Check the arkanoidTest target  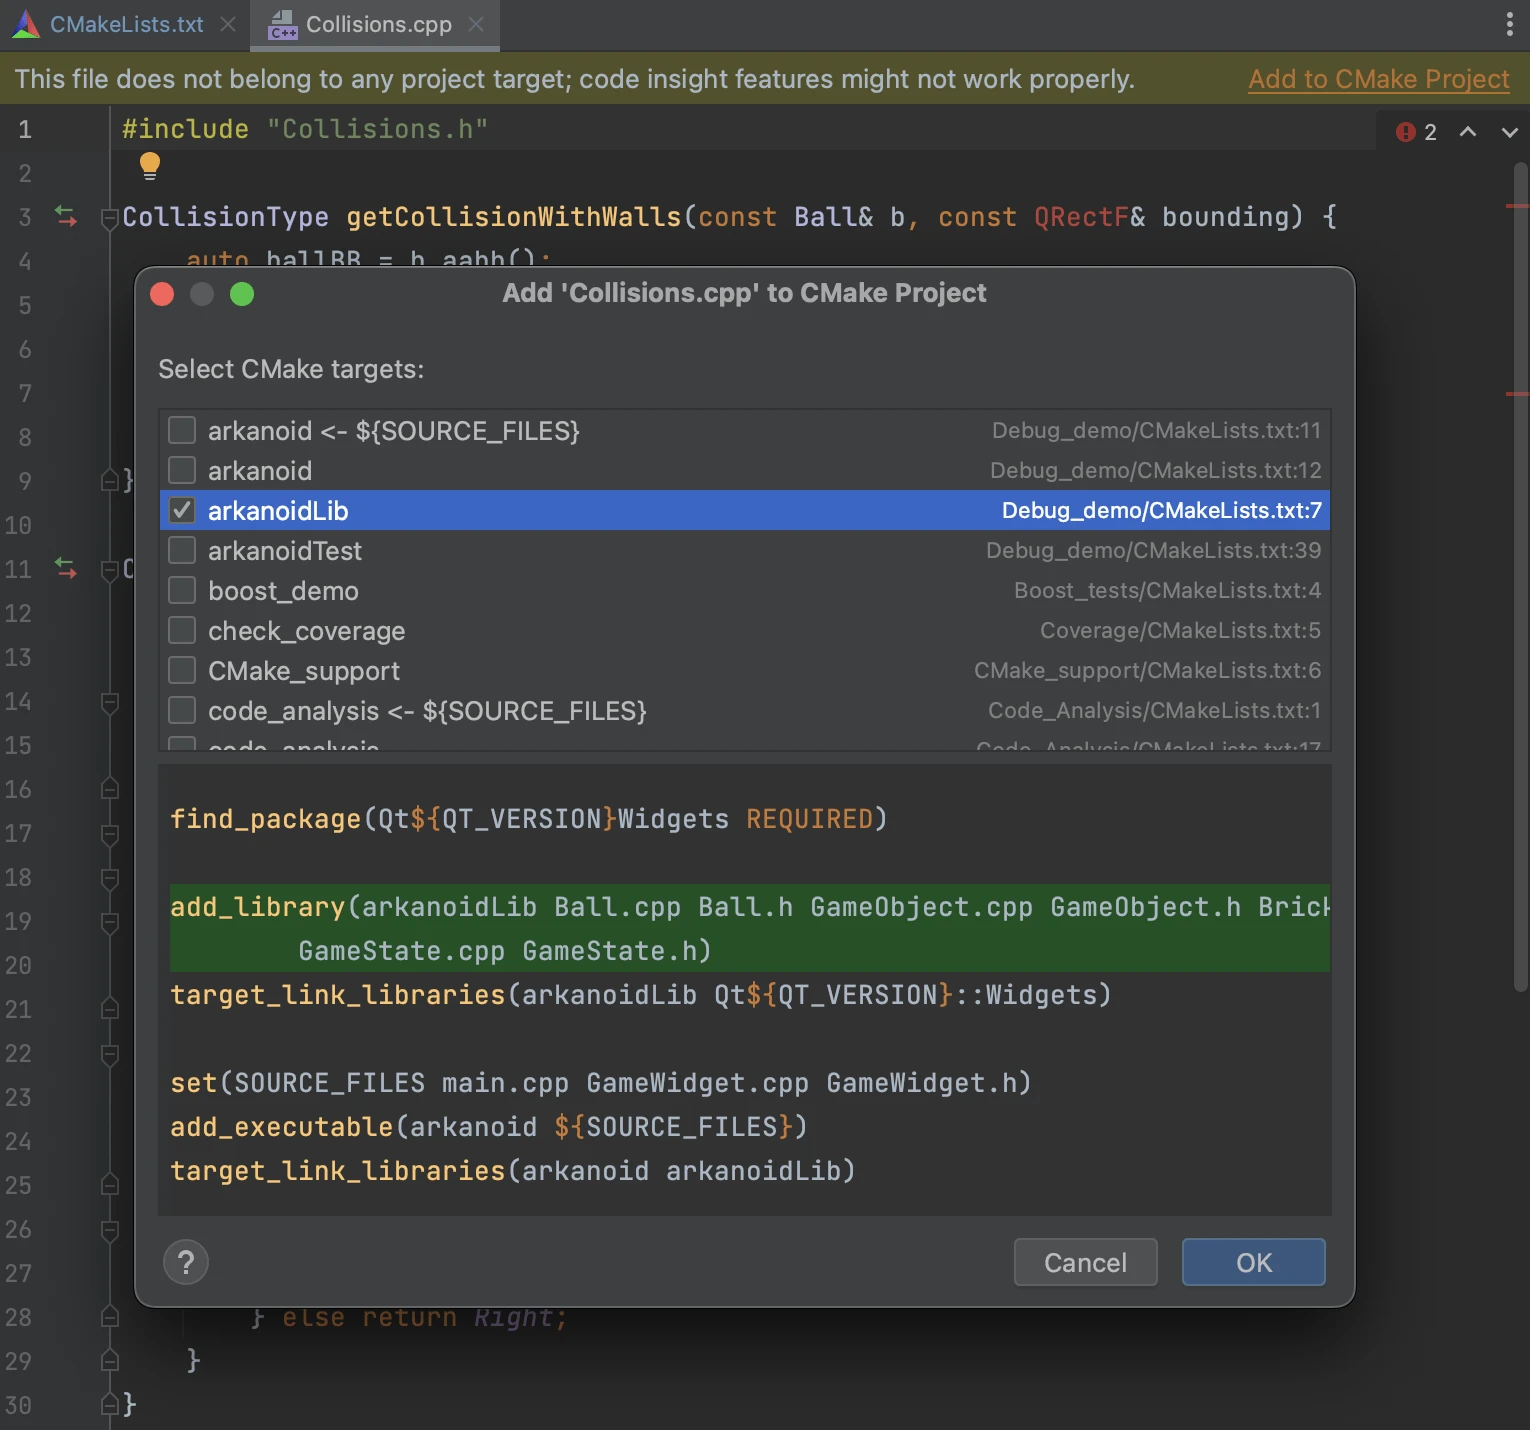click(x=182, y=550)
